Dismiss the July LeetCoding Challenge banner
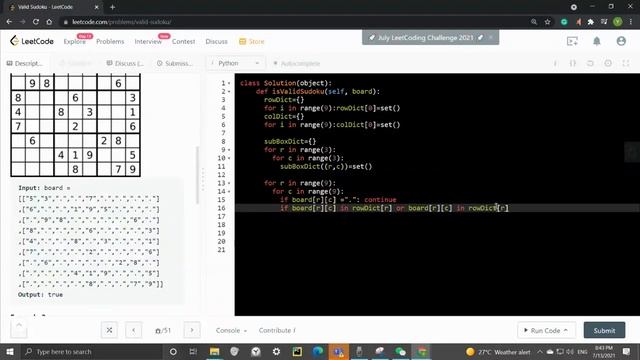This screenshot has height=360, width=640. point(491,37)
